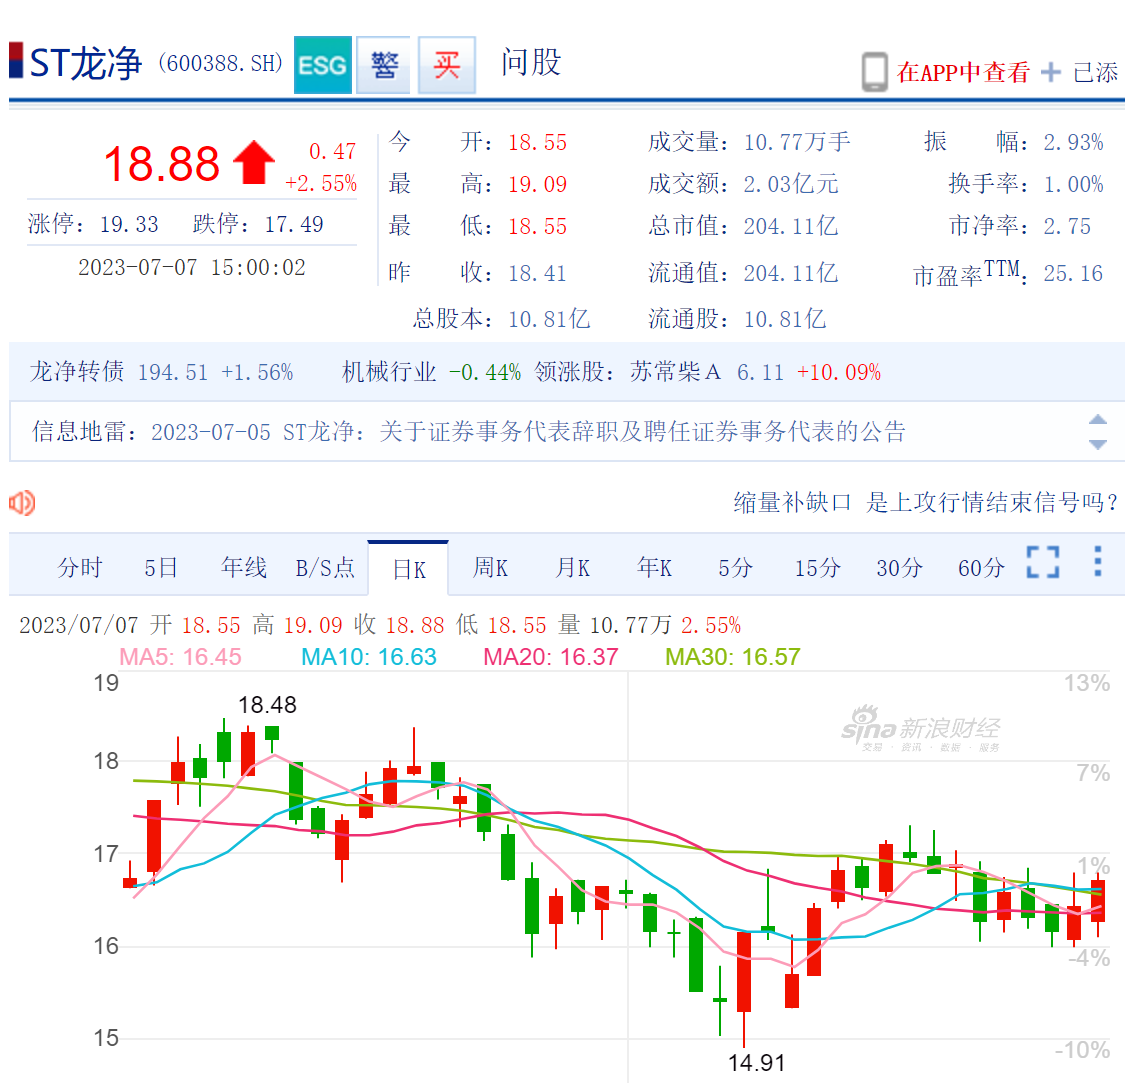Viewport: 1125px width, 1083px height.
Task: Click the stock code (600388.SH)
Action: point(220,64)
